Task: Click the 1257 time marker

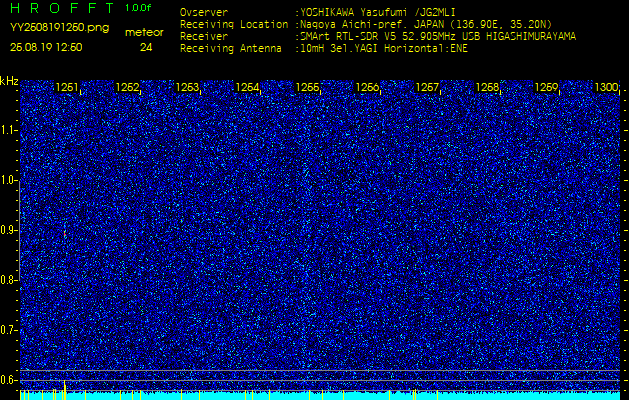Action: (x=427, y=87)
